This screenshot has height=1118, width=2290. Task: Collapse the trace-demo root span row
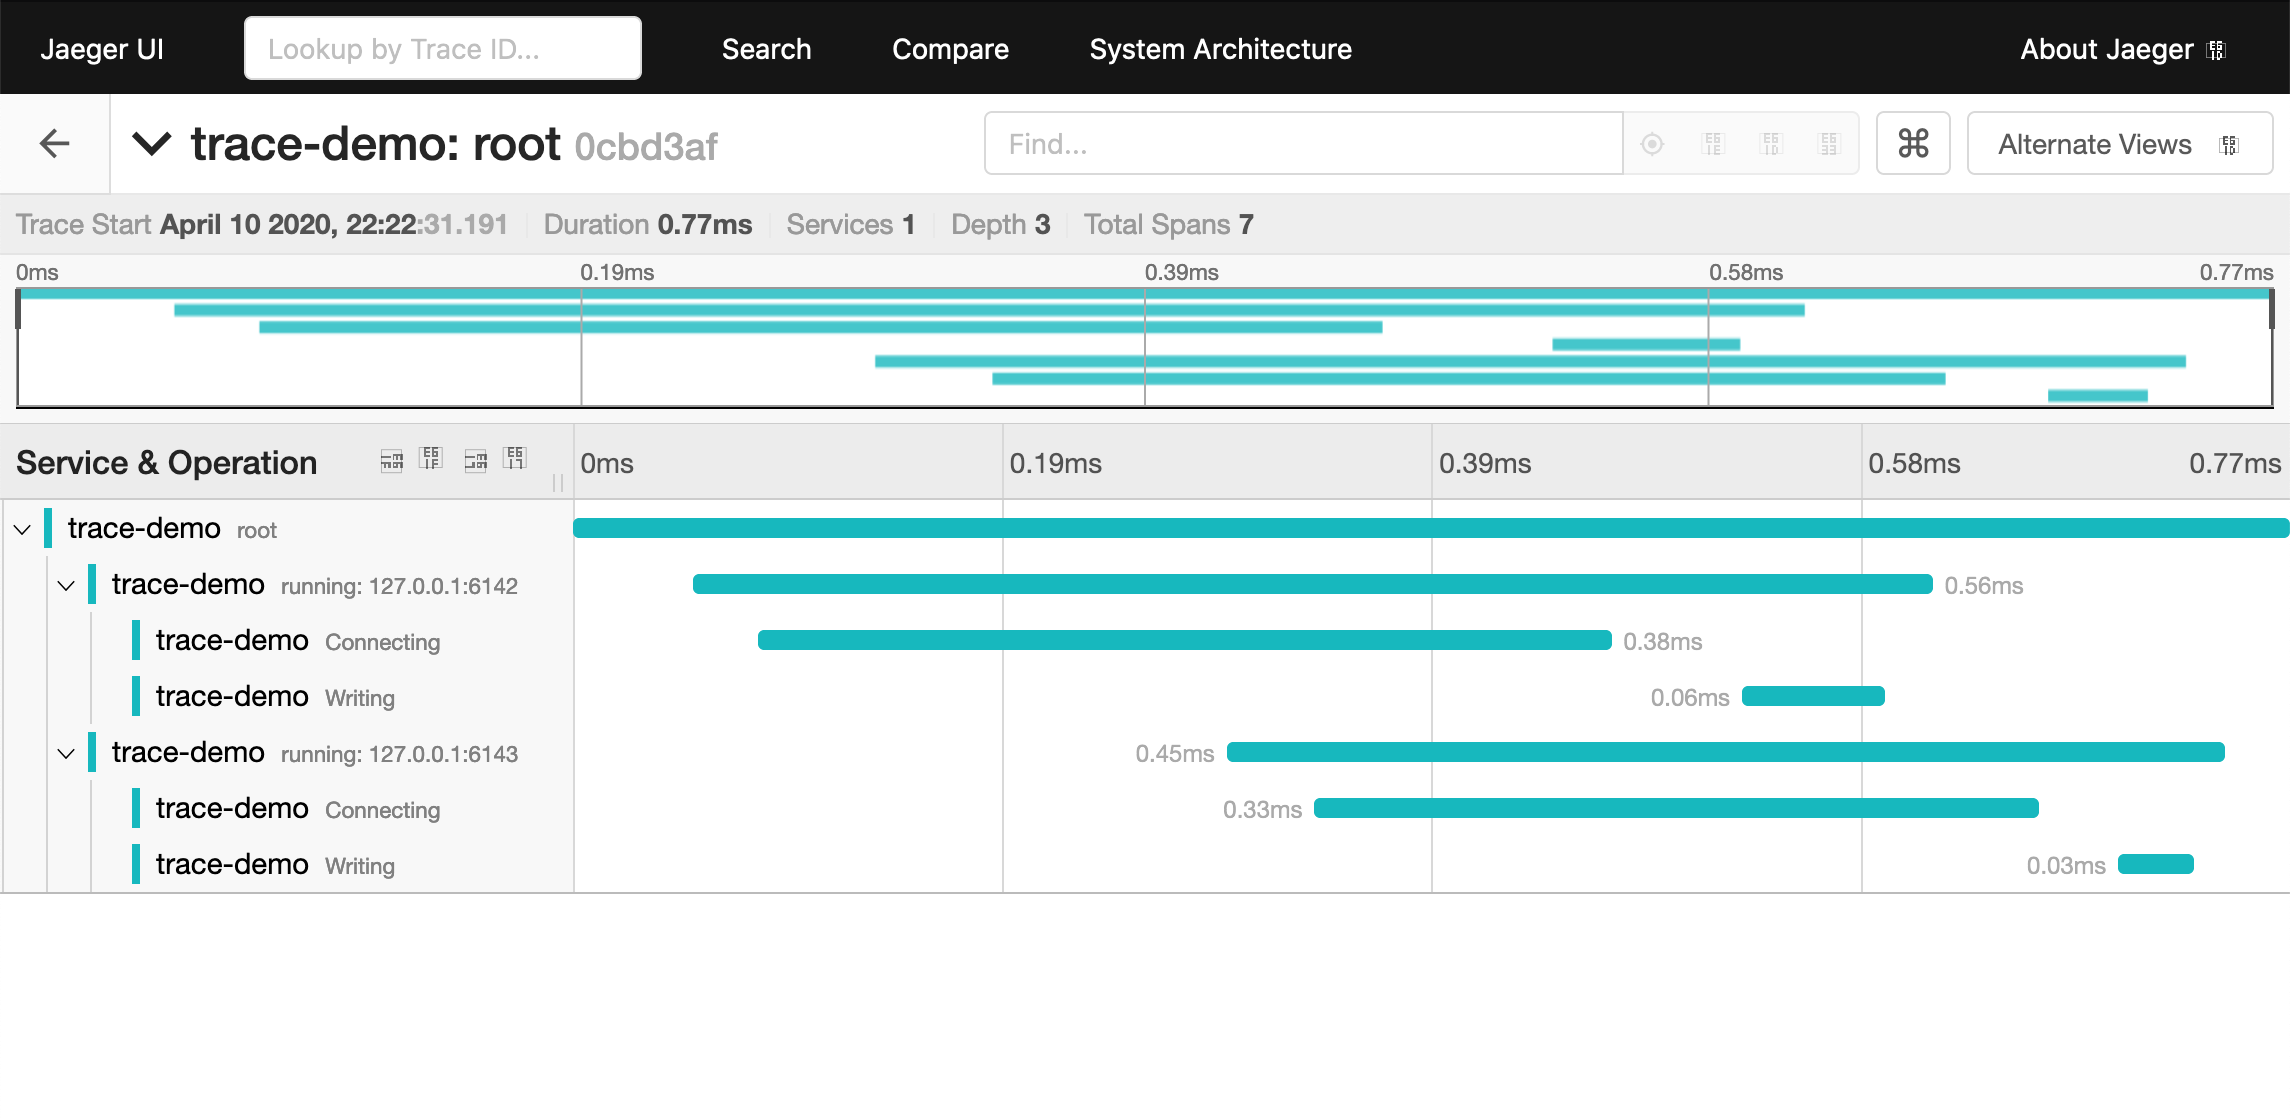click(22, 529)
